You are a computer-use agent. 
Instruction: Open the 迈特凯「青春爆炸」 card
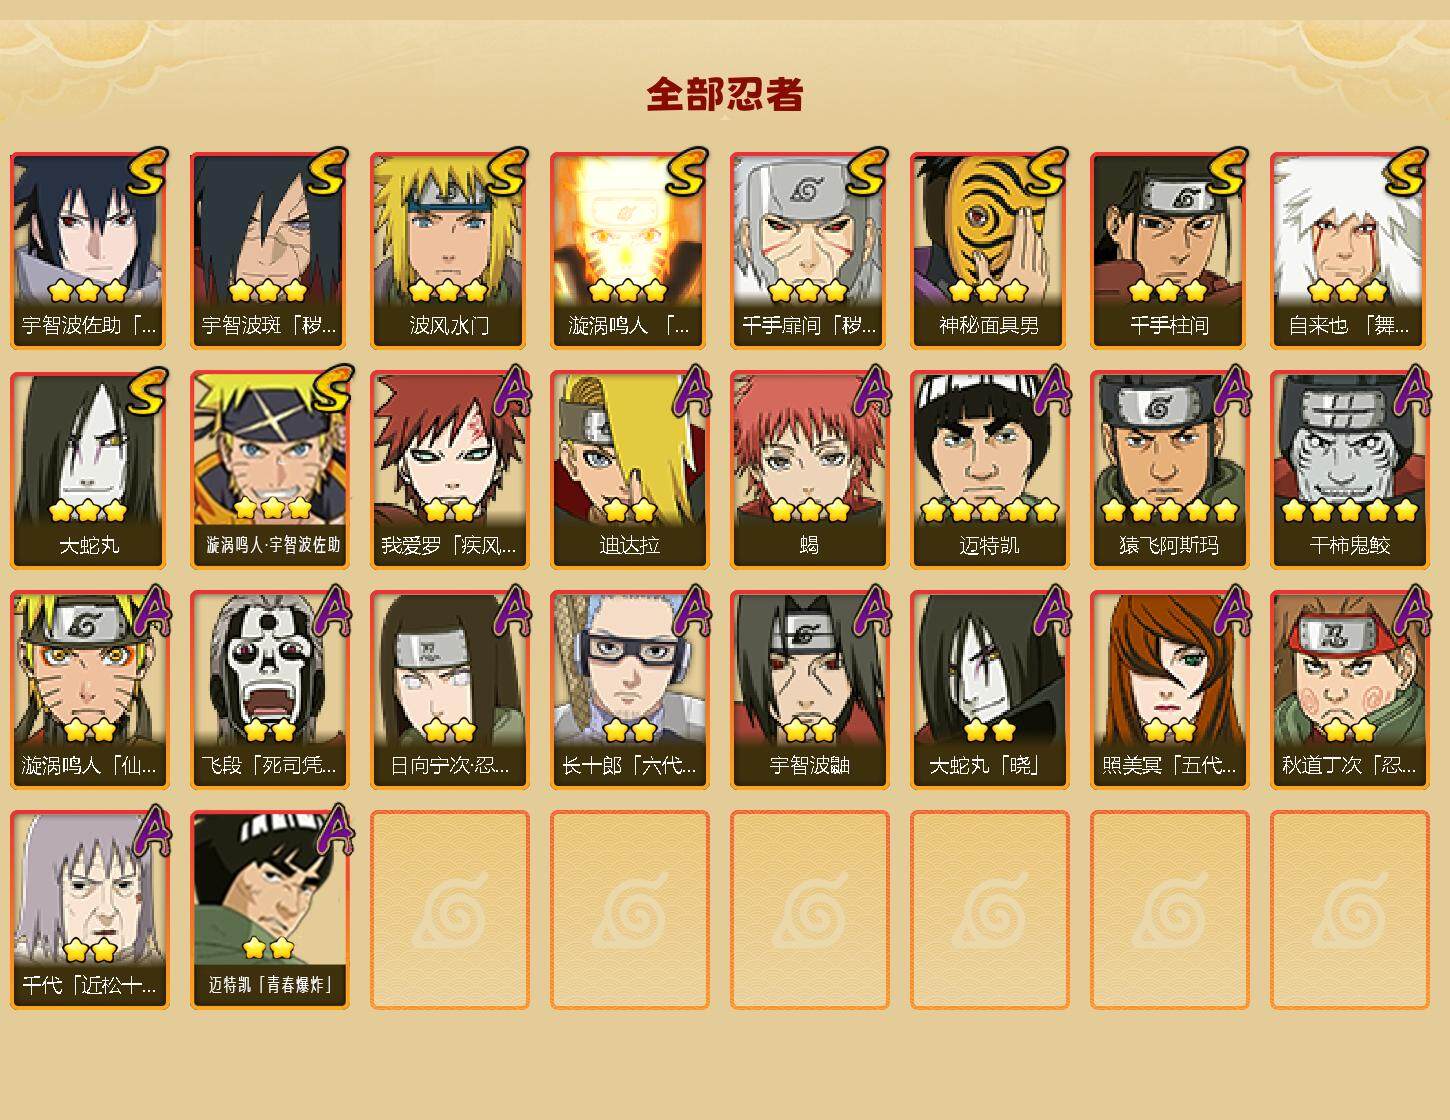pyautogui.click(x=269, y=910)
